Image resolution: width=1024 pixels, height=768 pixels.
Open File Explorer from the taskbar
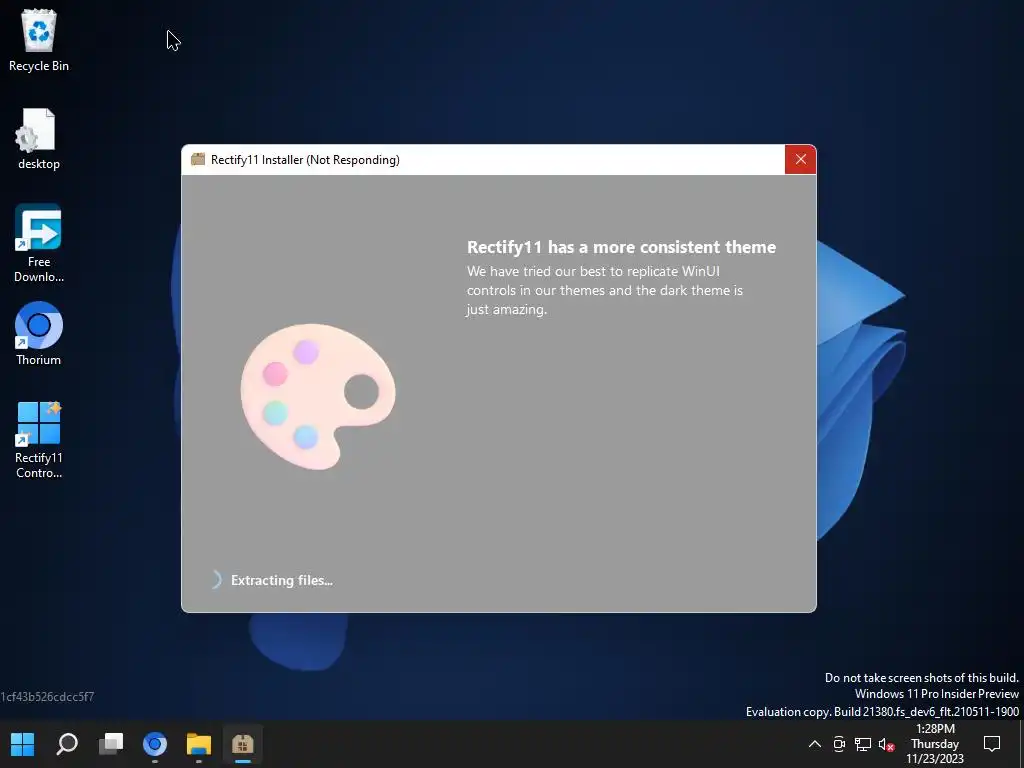199,744
